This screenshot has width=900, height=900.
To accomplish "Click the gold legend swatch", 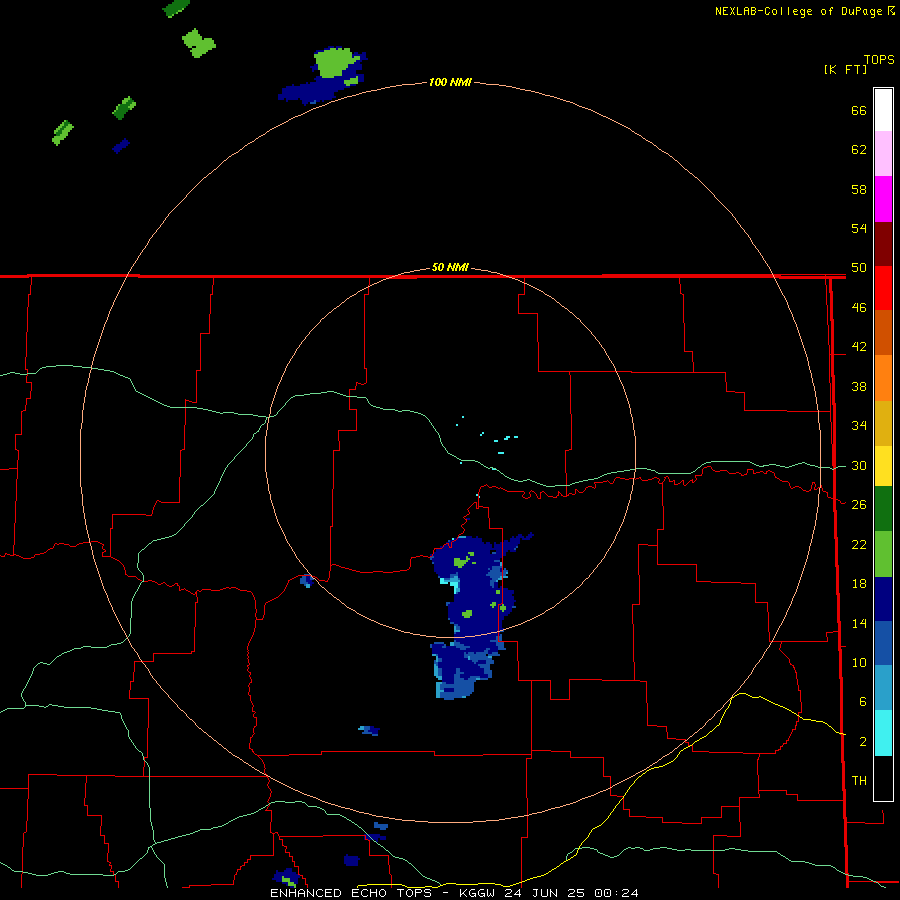I will 883,424.
